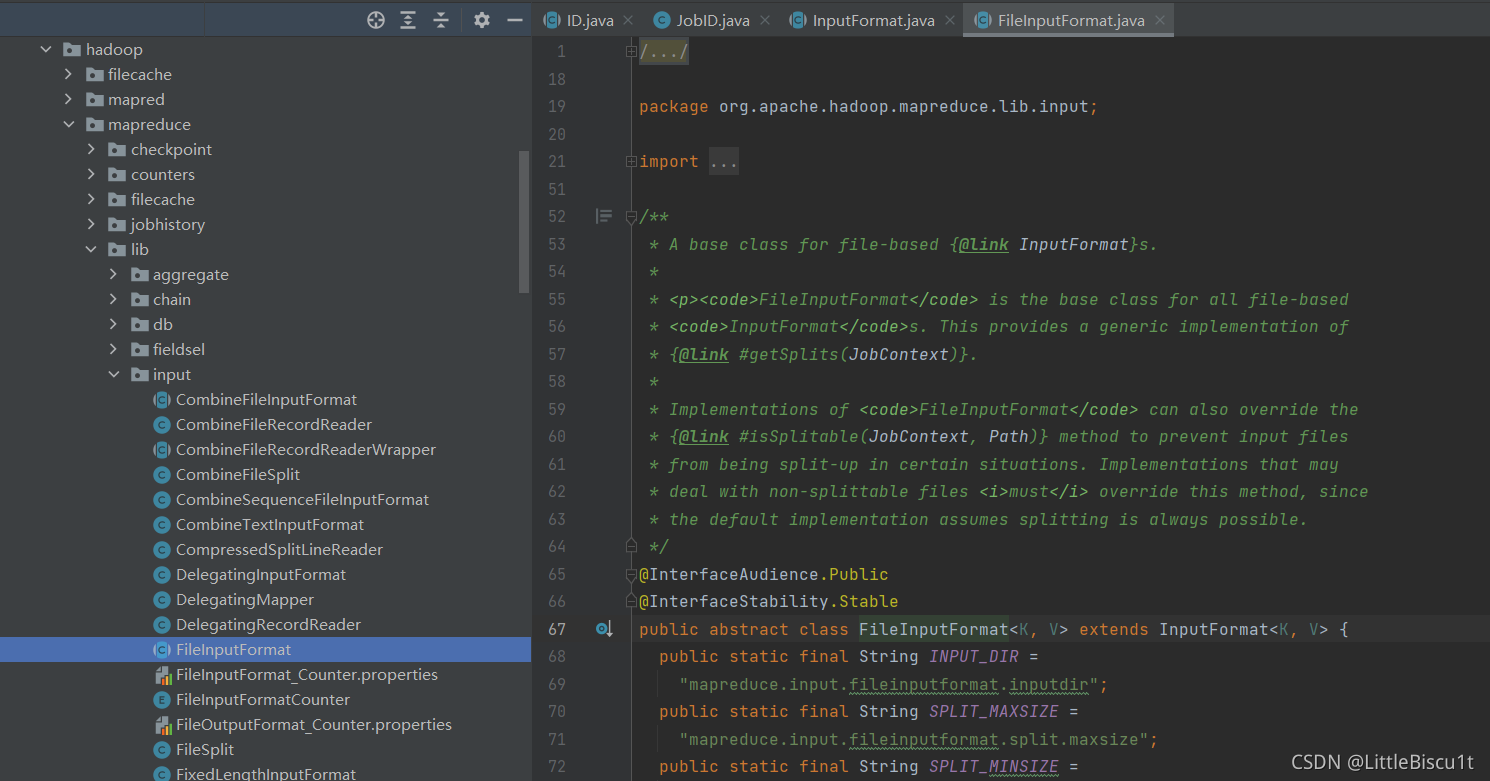Click the Expand All toolbar icon
Image resolution: width=1490 pixels, height=781 pixels.
click(408, 20)
